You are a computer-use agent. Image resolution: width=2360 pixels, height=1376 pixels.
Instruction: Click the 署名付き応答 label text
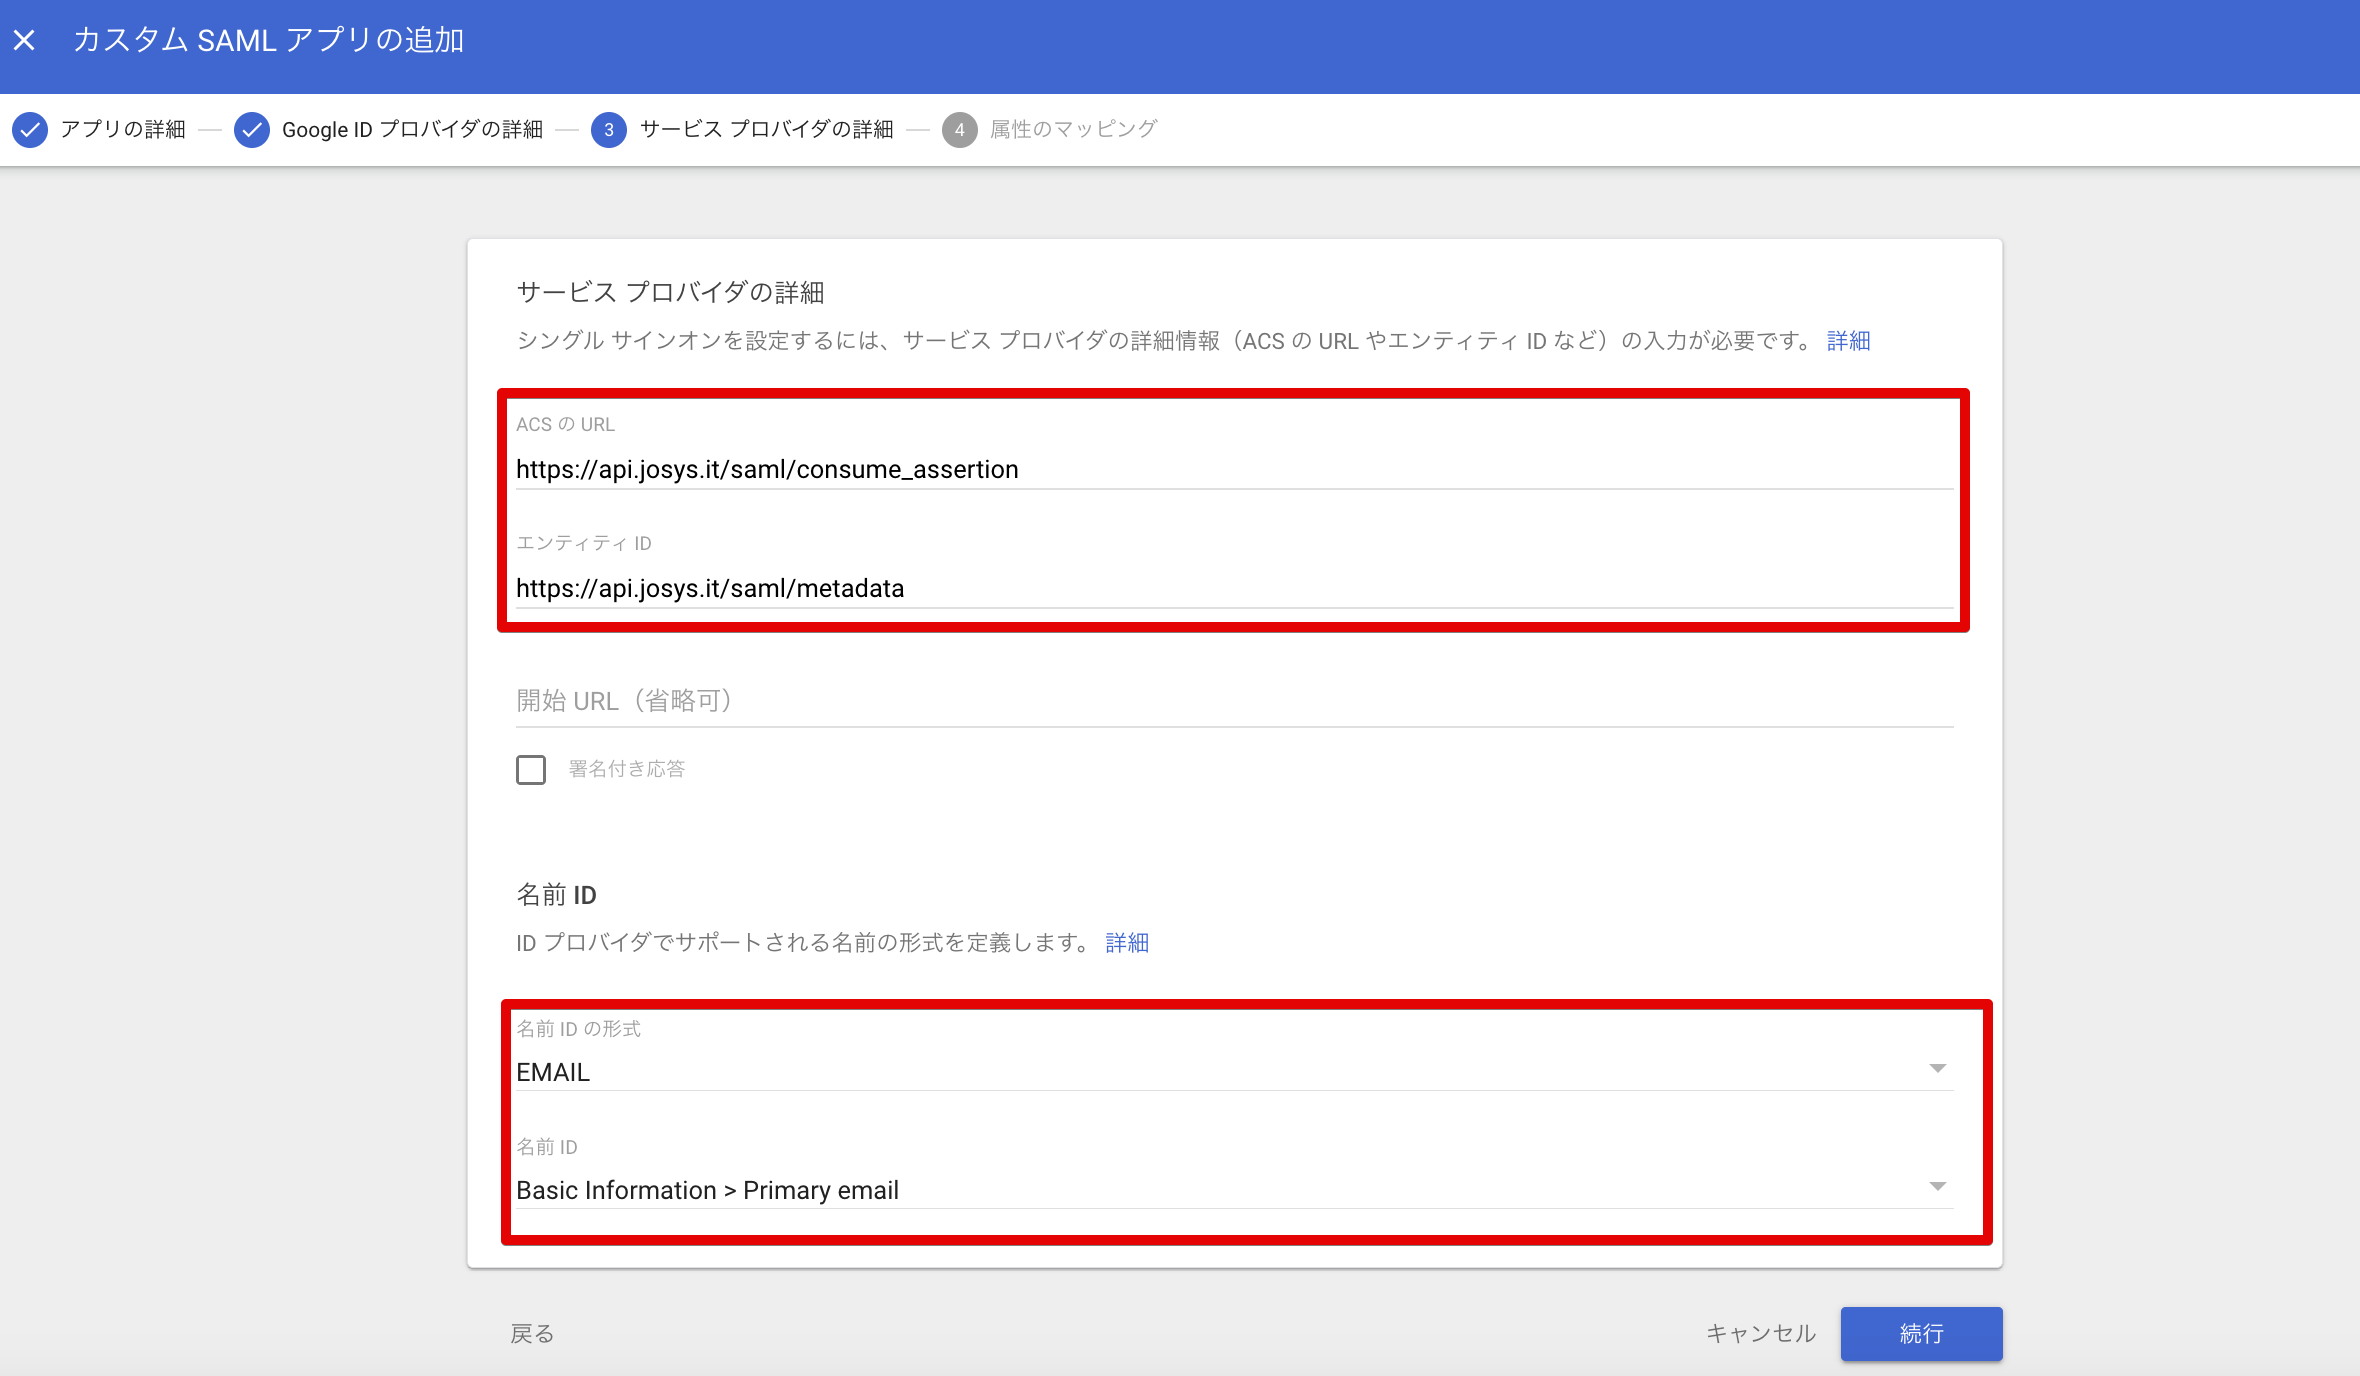(x=627, y=769)
